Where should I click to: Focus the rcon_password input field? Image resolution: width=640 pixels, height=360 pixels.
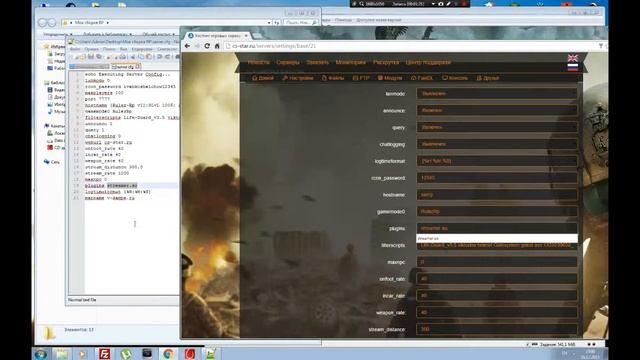[x=497, y=178]
